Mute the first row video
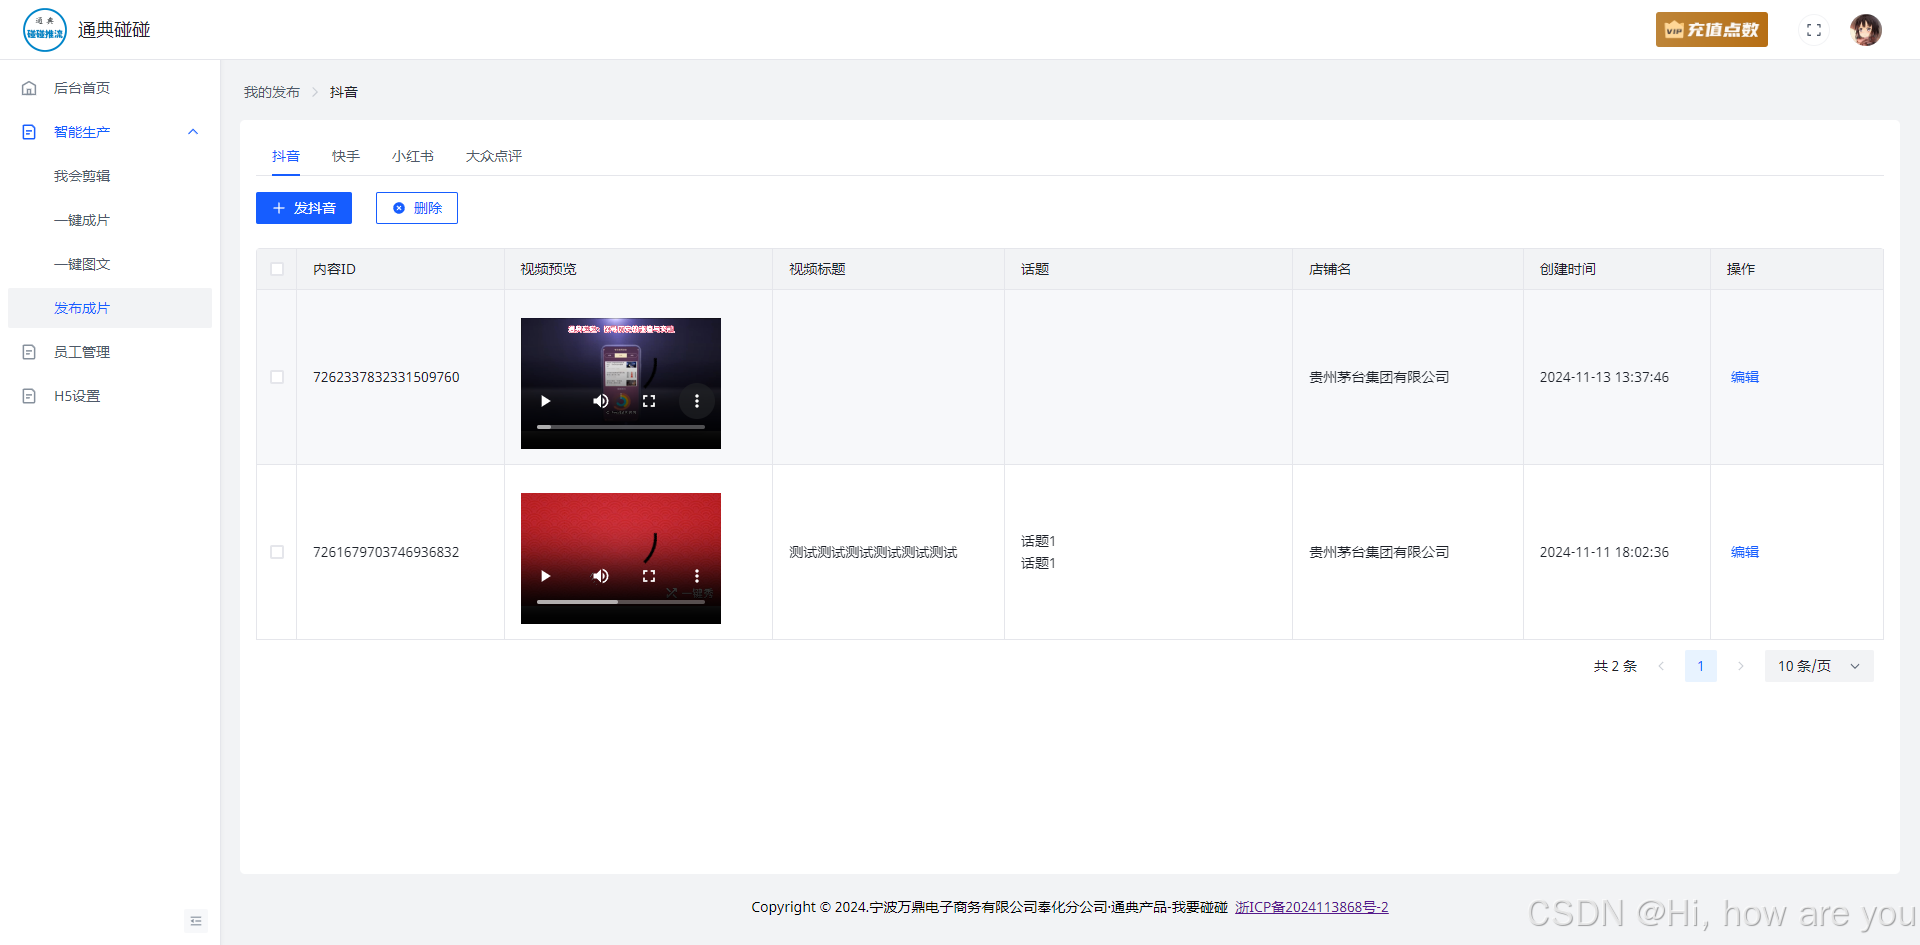This screenshot has width=1920, height=945. [x=601, y=401]
